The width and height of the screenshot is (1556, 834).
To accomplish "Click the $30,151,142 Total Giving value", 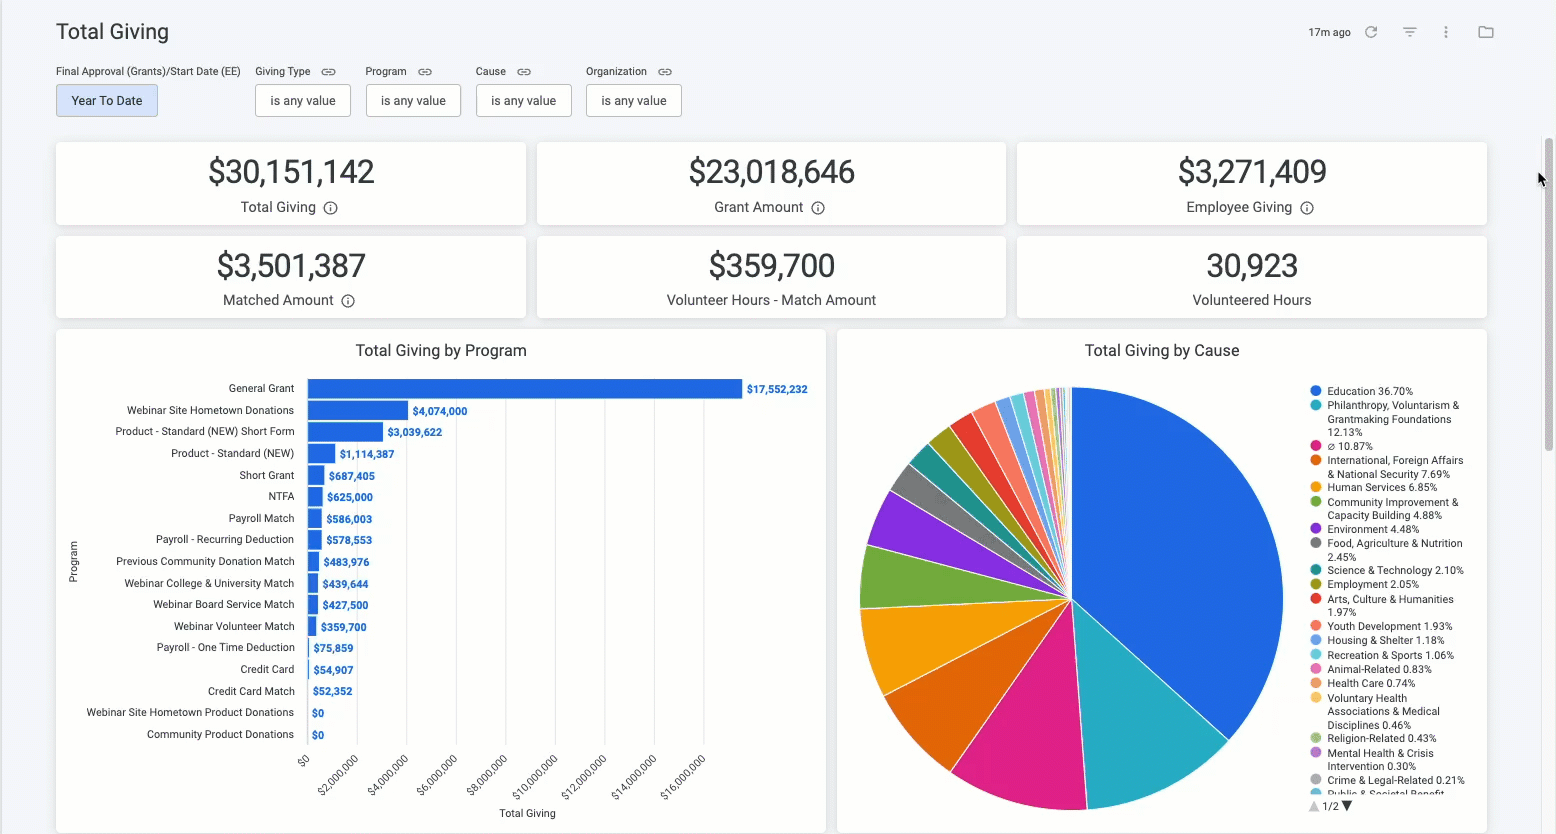I will click(291, 172).
